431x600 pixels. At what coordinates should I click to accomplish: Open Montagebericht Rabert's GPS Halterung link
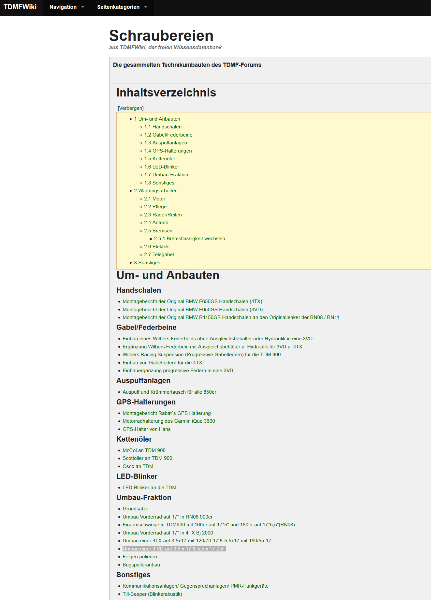click(x=167, y=413)
